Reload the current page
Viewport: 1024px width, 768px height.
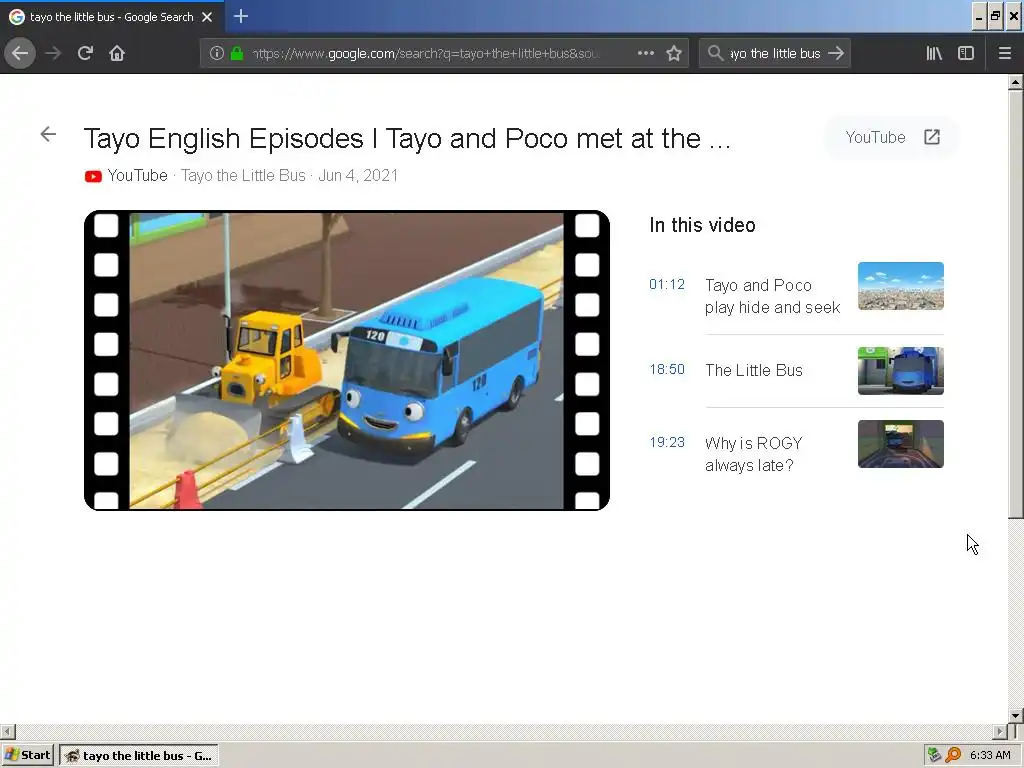[x=85, y=54]
